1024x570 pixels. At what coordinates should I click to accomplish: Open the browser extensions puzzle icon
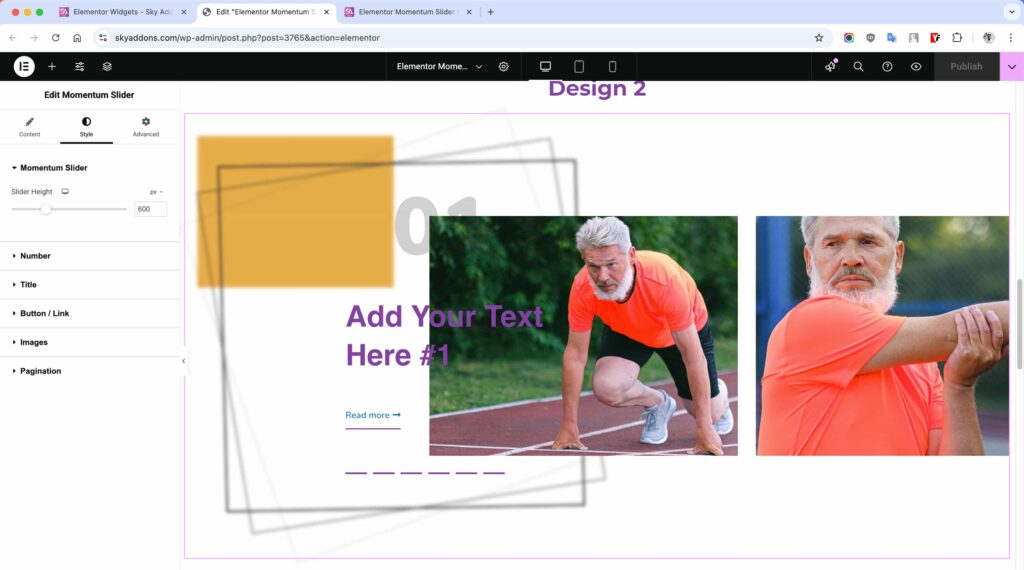[x=957, y=38]
